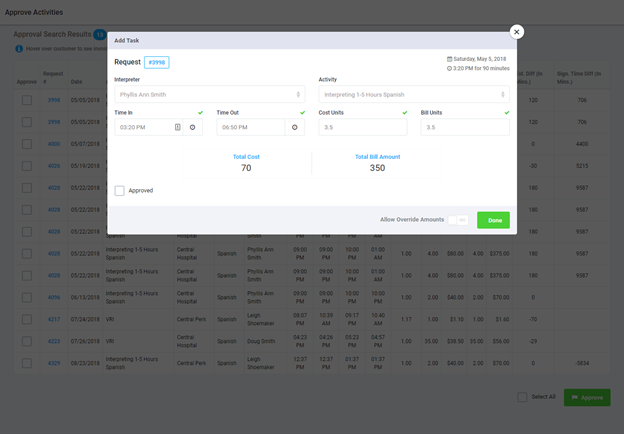The image size is (624, 434).
Task: Check the approve checkbox for request 4329
Action: 27,363
